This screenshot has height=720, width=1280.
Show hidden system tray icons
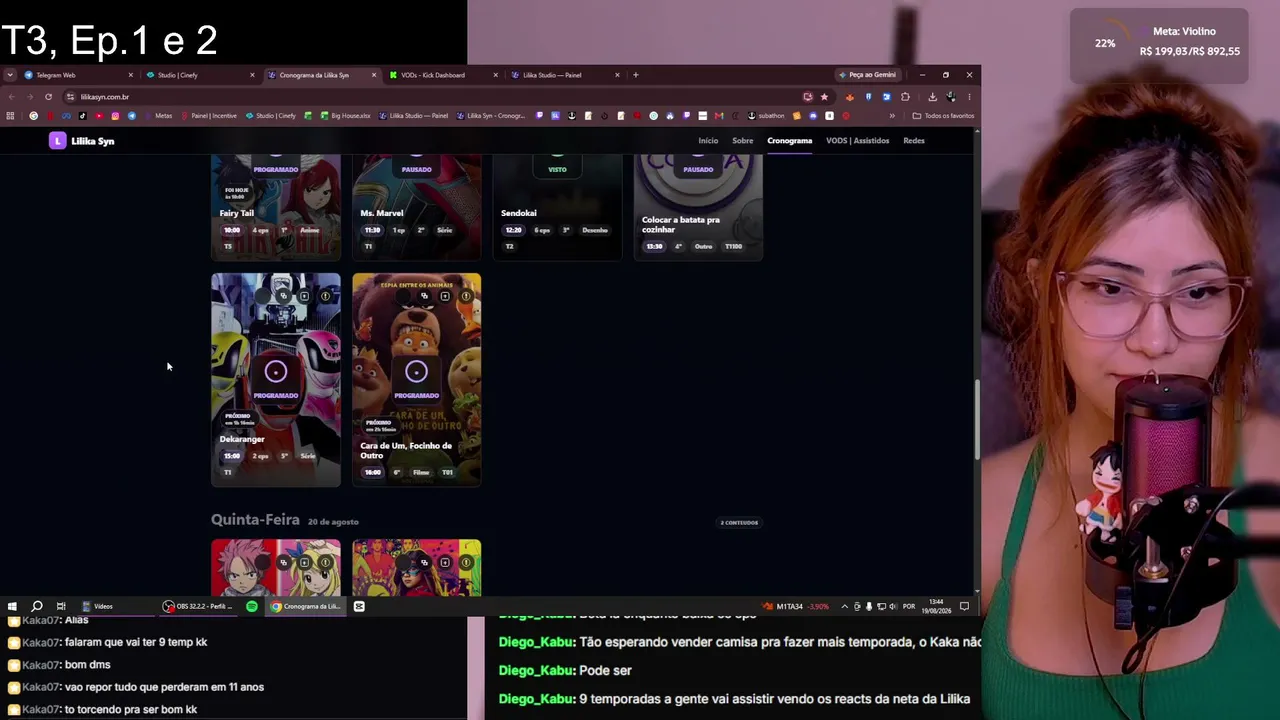[x=844, y=606]
